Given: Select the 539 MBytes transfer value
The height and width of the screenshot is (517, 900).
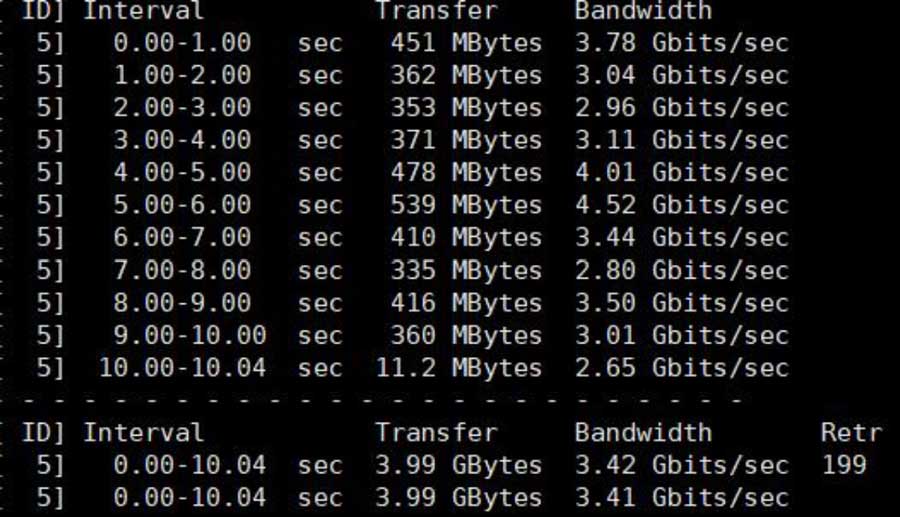Looking at the screenshot, I should [466, 205].
